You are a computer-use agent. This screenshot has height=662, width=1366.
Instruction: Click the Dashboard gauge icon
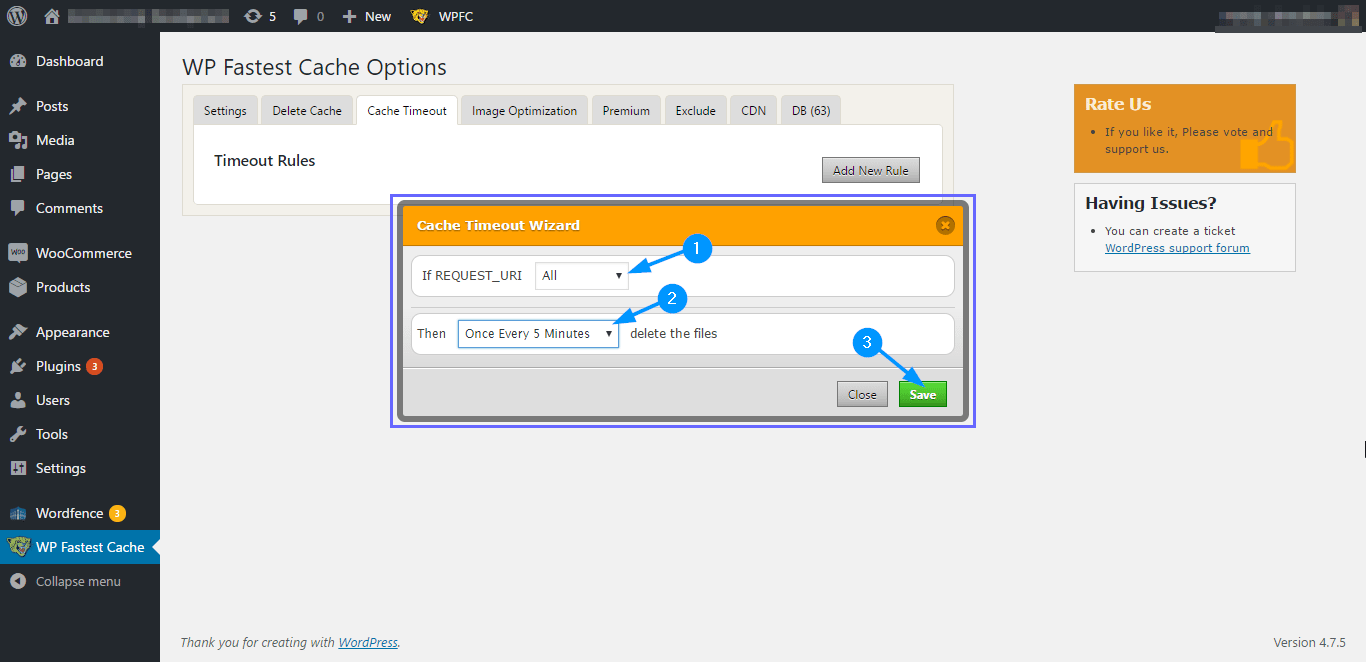[x=18, y=61]
